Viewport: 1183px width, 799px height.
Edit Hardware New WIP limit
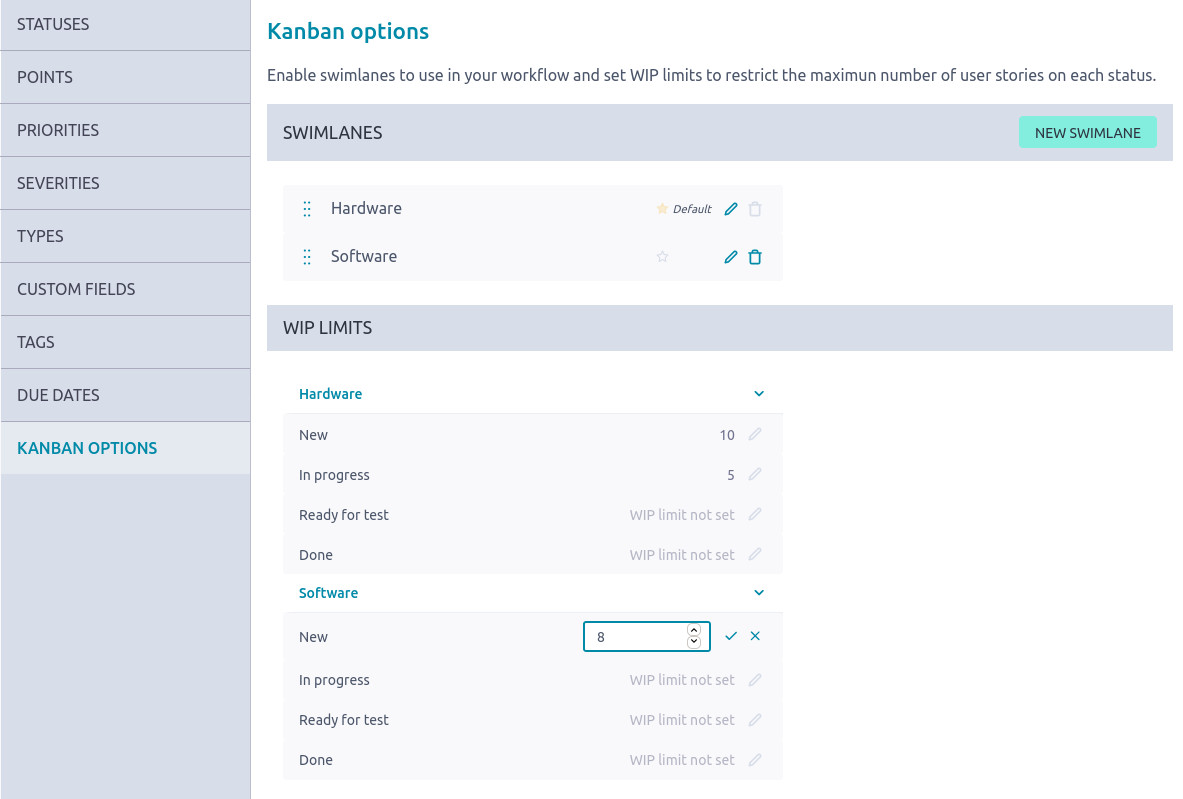(755, 435)
